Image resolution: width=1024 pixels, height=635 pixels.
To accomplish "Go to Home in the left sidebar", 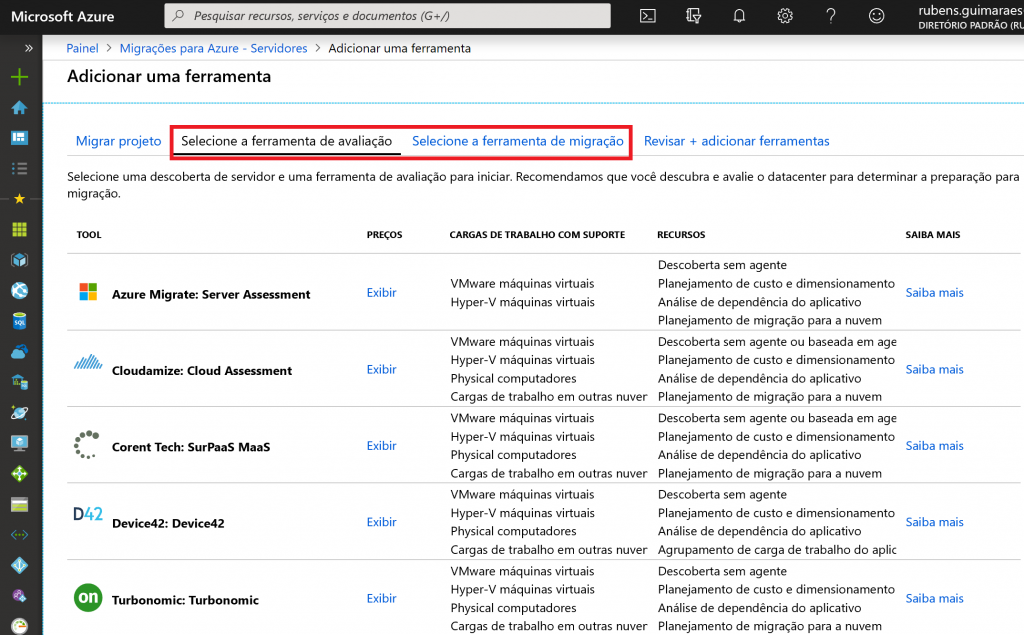I will tap(19, 108).
